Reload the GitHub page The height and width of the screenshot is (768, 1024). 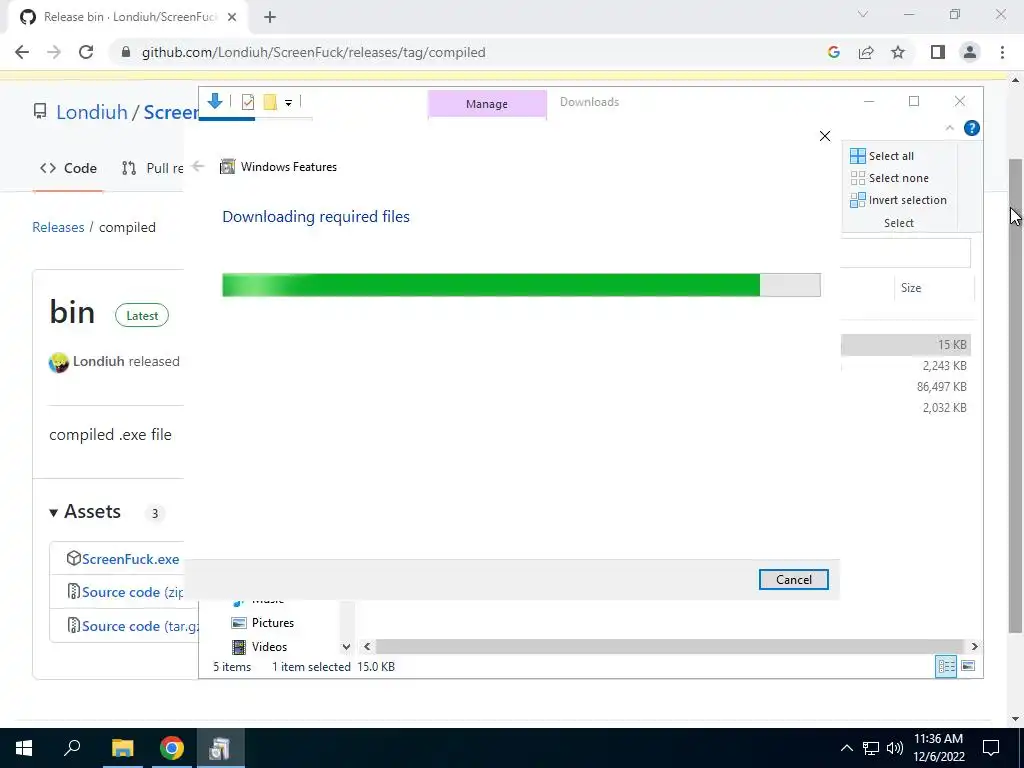(x=86, y=52)
